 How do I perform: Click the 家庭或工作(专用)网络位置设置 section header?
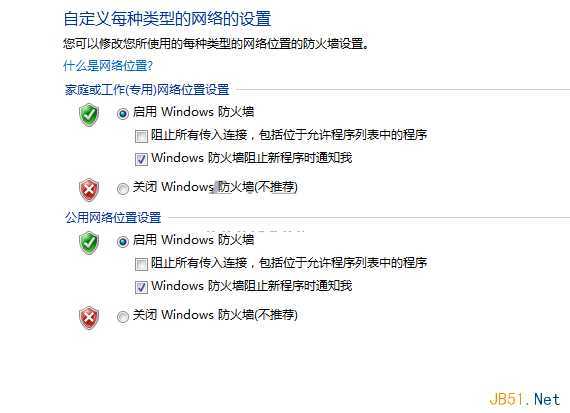(147, 89)
